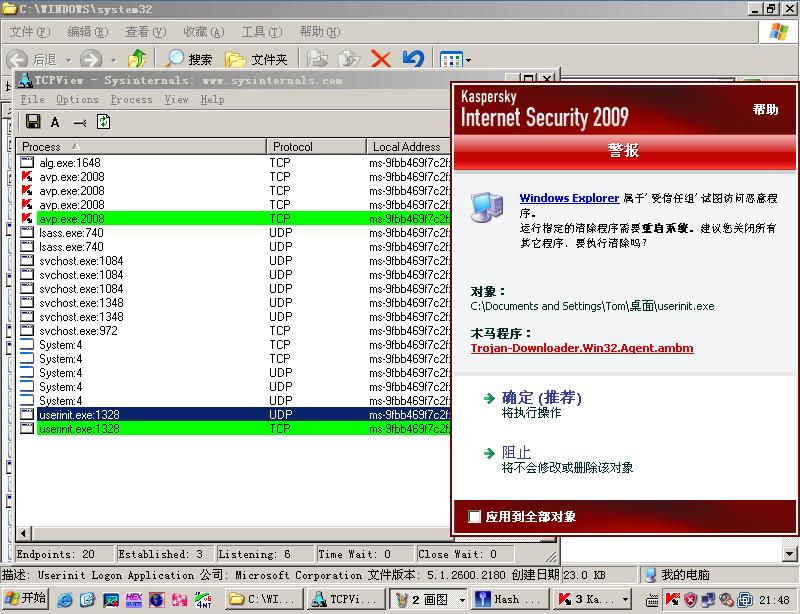Open the 帮助 menu in Explorer

(x=320, y=32)
